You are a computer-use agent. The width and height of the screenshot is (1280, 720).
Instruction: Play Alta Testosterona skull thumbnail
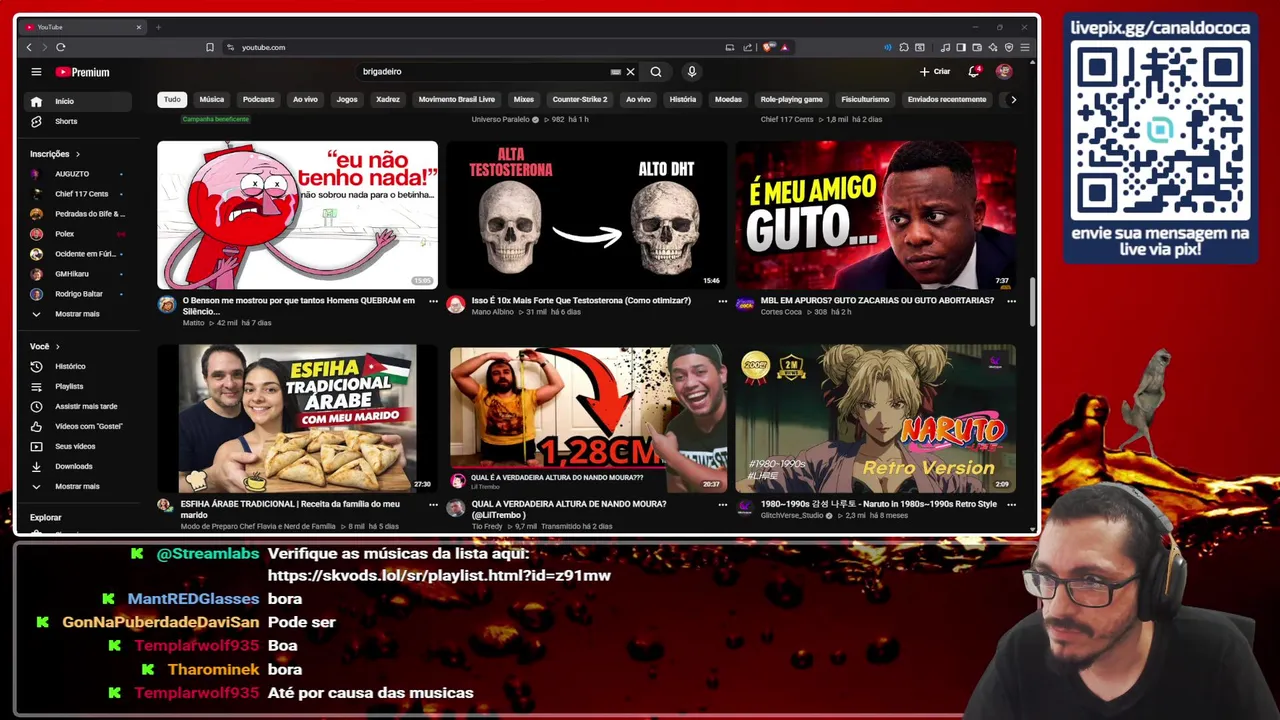click(x=587, y=215)
